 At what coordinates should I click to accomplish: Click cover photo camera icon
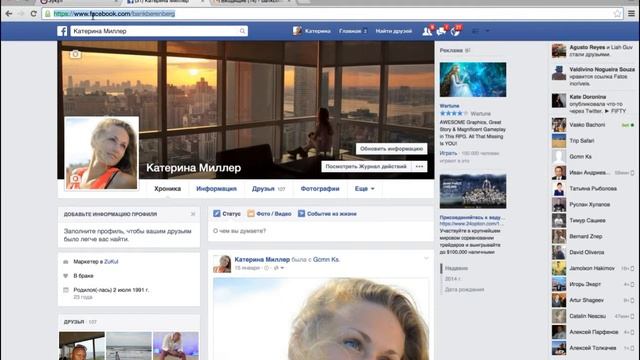coord(75,54)
